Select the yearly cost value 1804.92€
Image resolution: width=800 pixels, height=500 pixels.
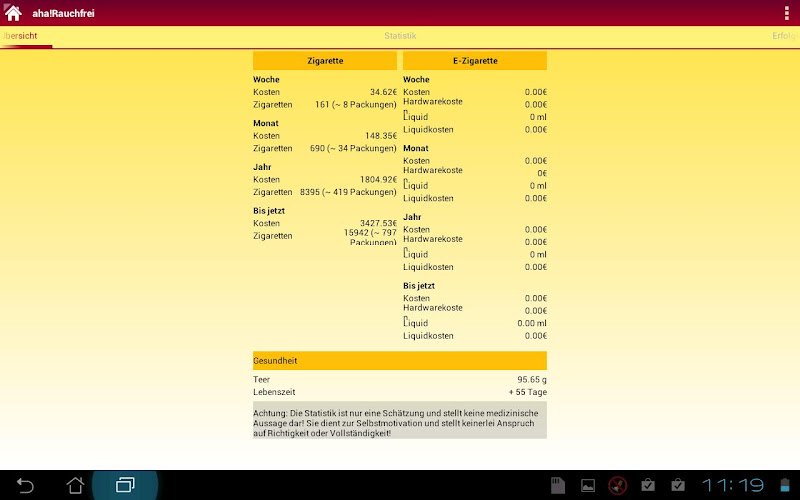pyautogui.click(x=378, y=180)
